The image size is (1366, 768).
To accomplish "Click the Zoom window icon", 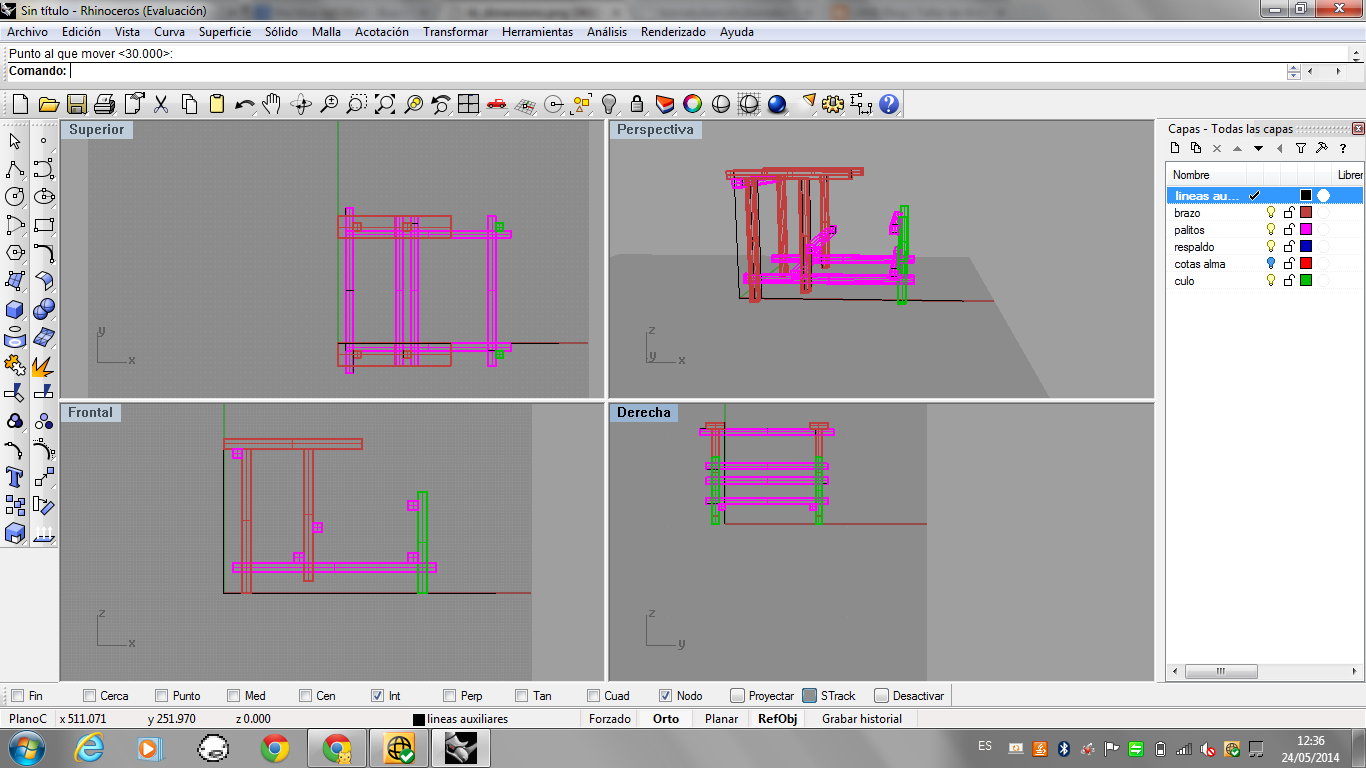I will tap(357, 104).
